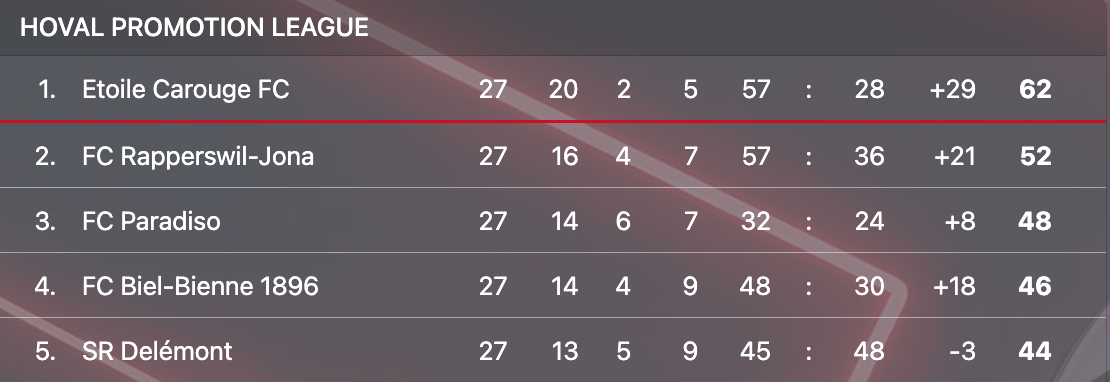Screen dimensions: 1110x382
Task: Click FC Paradiso's 48 points total
Action: pyautogui.click(x=1035, y=221)
